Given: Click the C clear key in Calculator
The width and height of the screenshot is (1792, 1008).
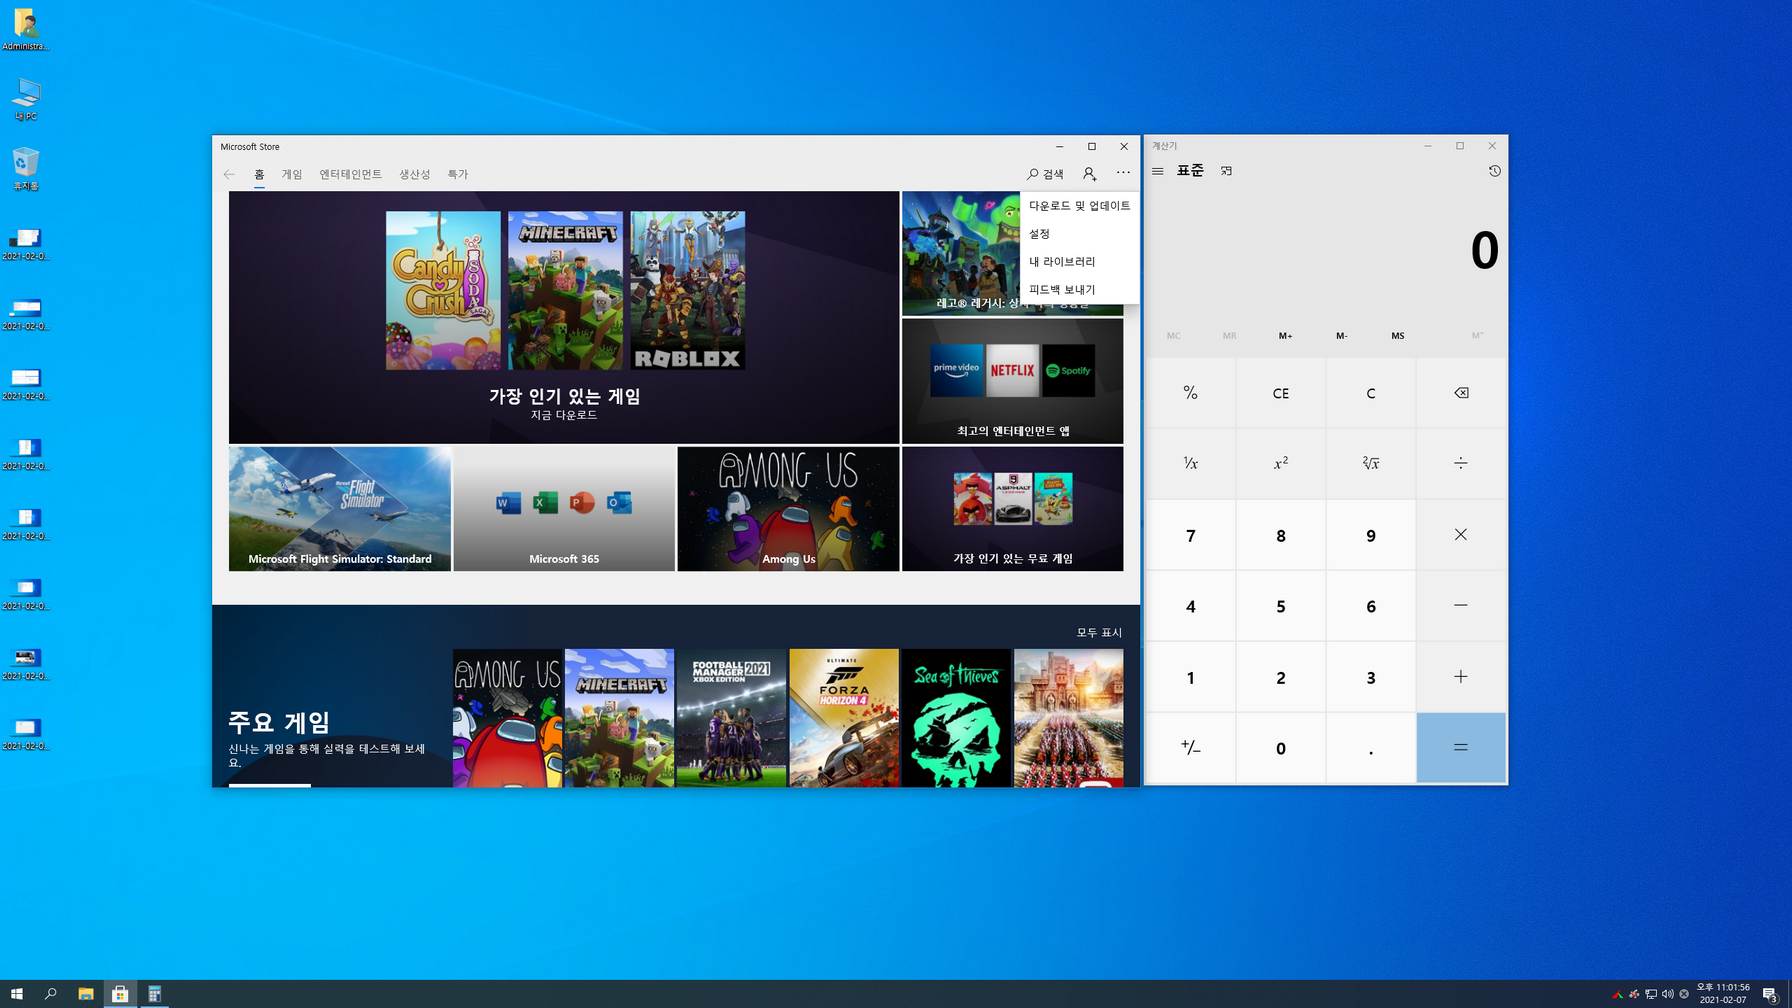Looking at the screenshot, I should 1371,393.
